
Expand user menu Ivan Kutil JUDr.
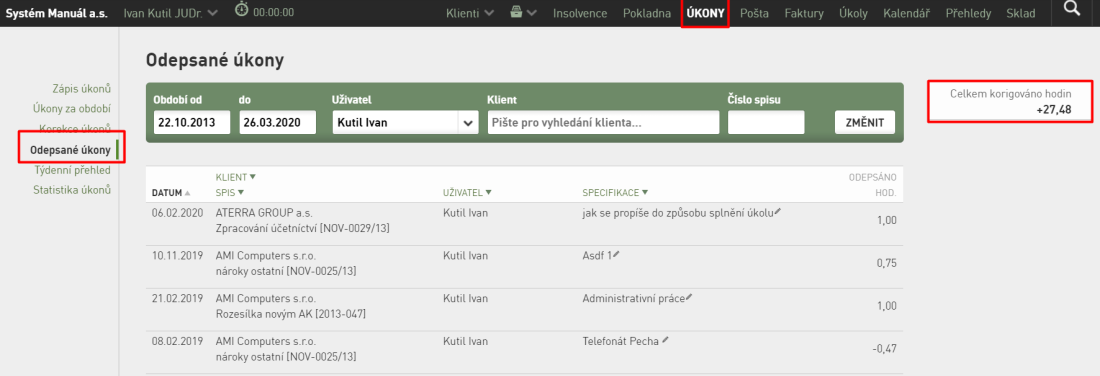click(x=170, y=13)
